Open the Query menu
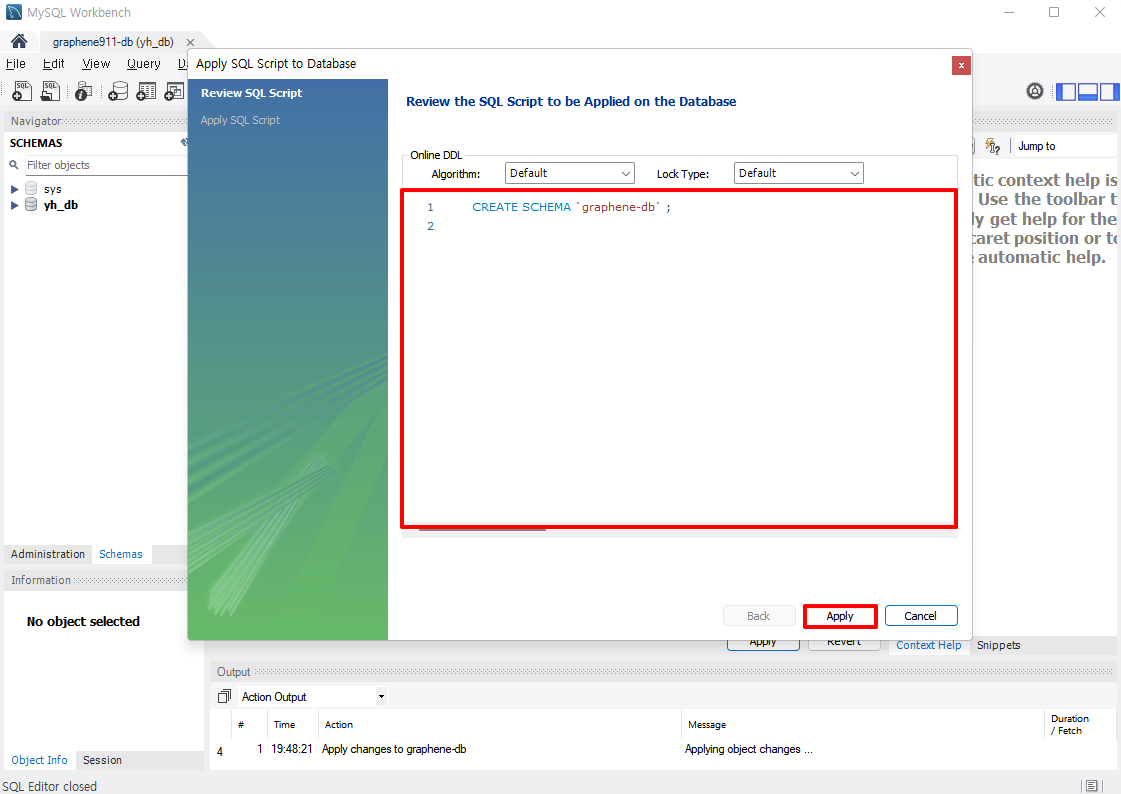This screenshot has width=1121, height=794. (x=144, y=64)
